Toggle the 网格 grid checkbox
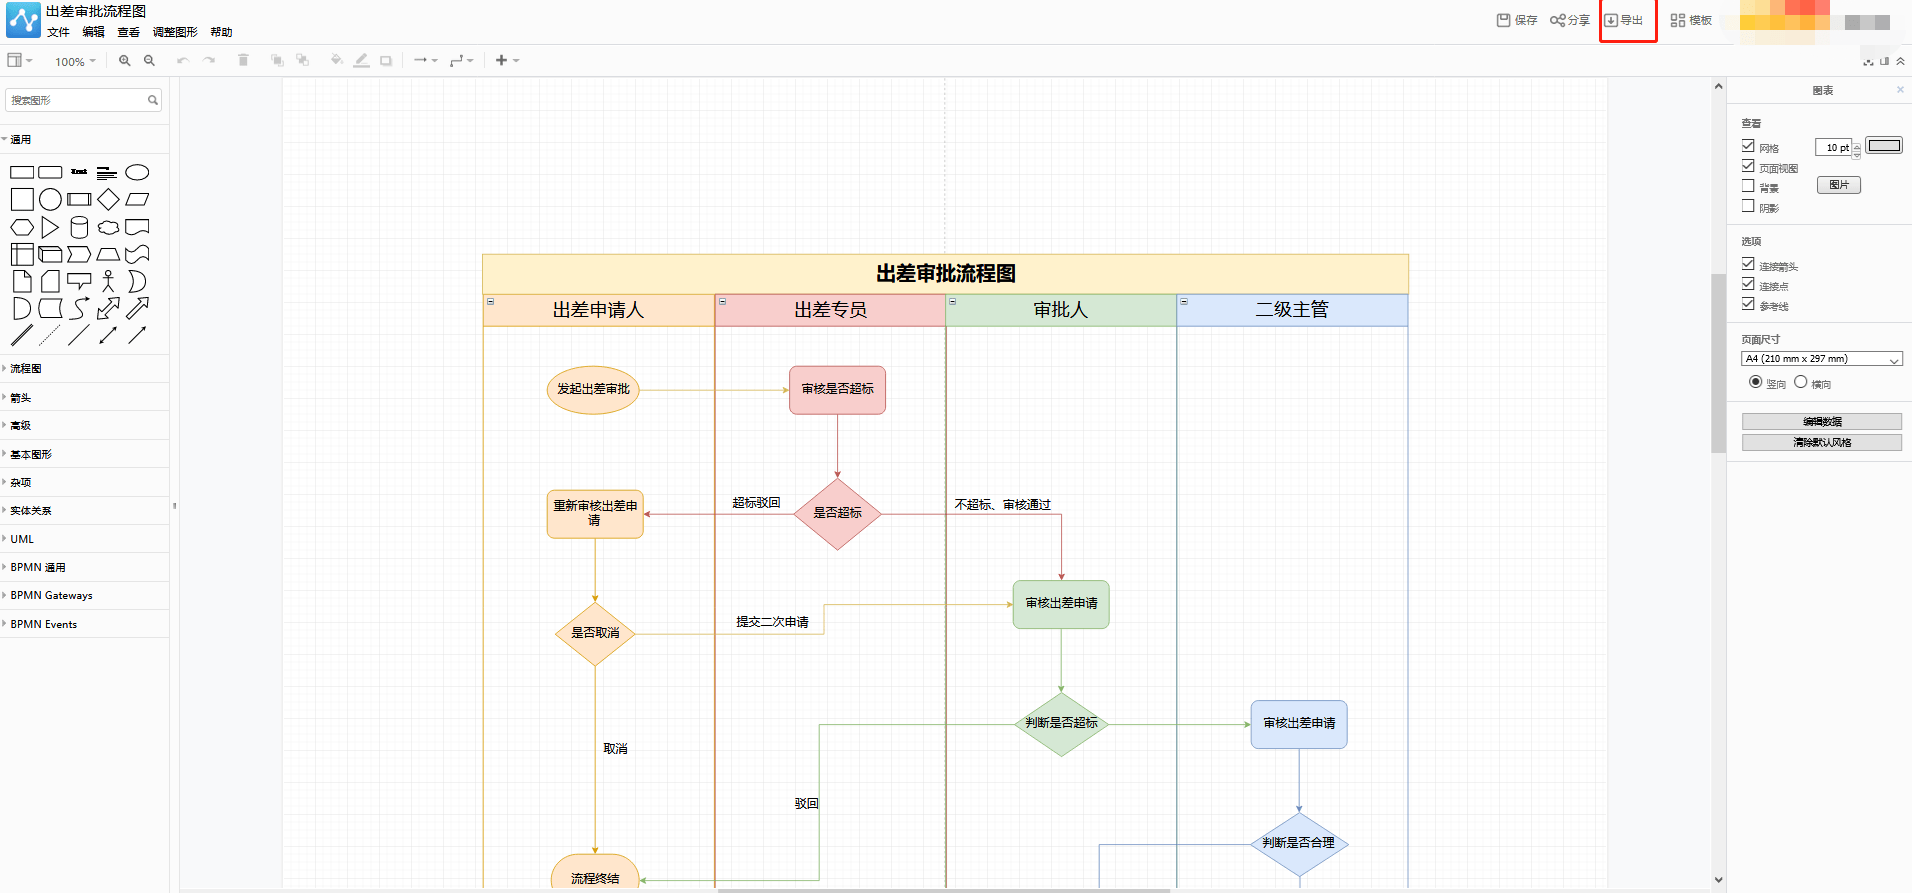Screen dimensions: 1912x893 [1748, 146]
